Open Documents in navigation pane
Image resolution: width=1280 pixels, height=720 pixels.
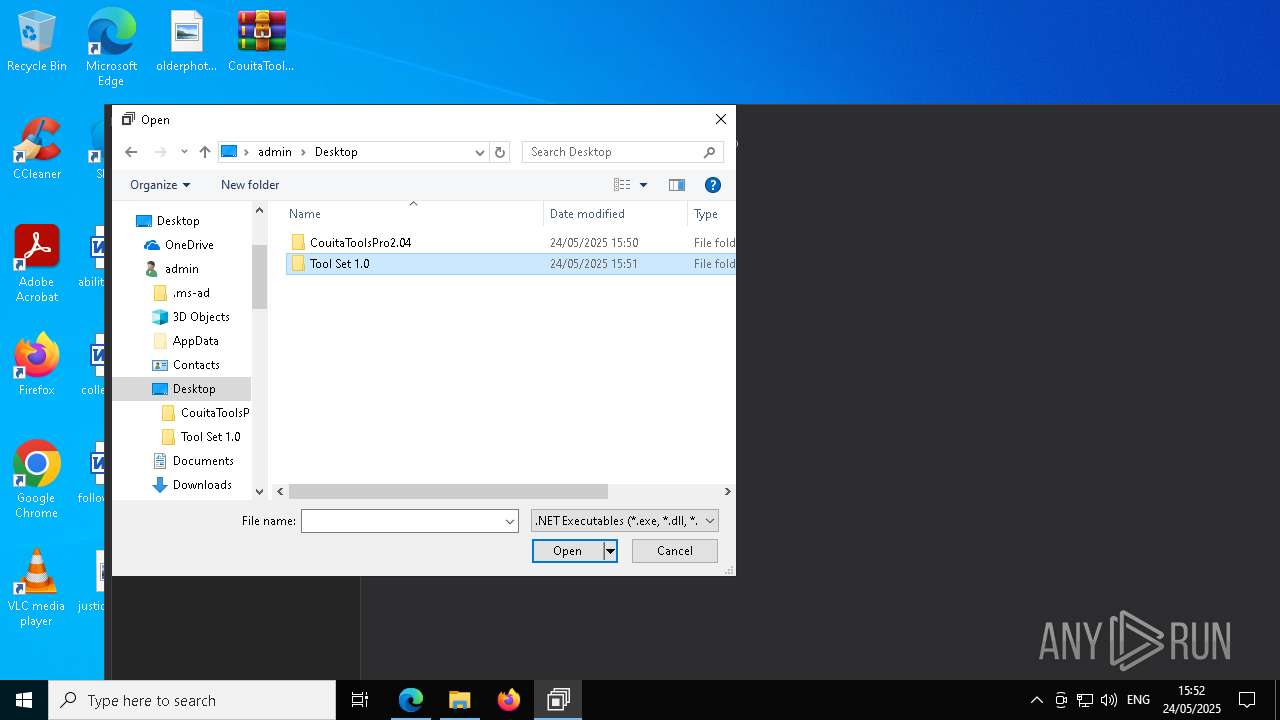tap(203, 461)
